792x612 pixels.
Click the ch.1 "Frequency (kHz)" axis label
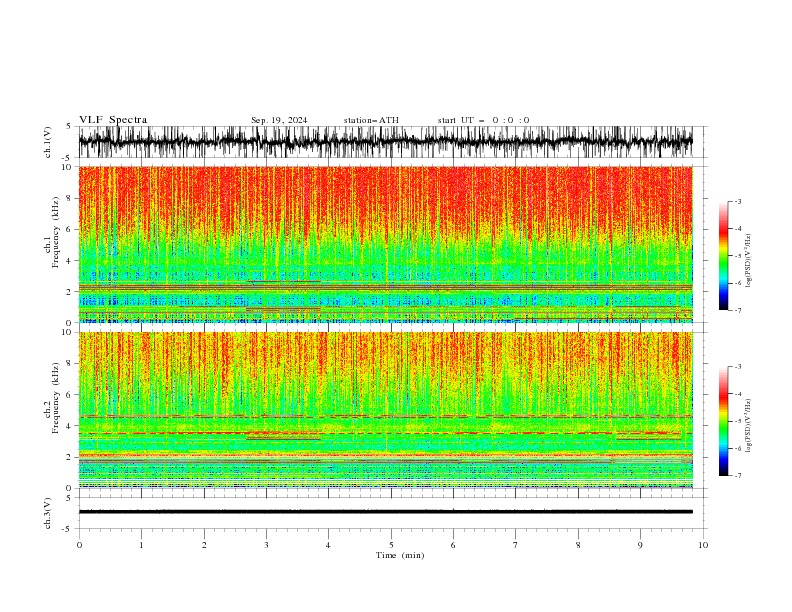56,233
